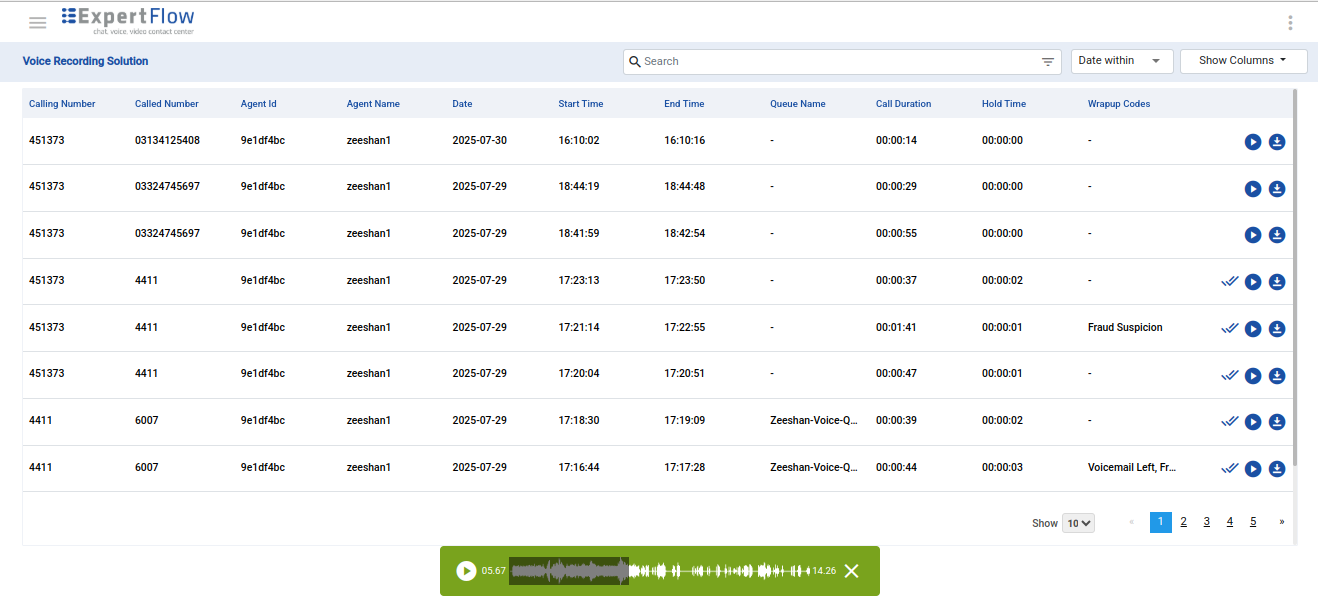Sort by Call Duration column header
The image size is (1318, 602).
(903, 104)
